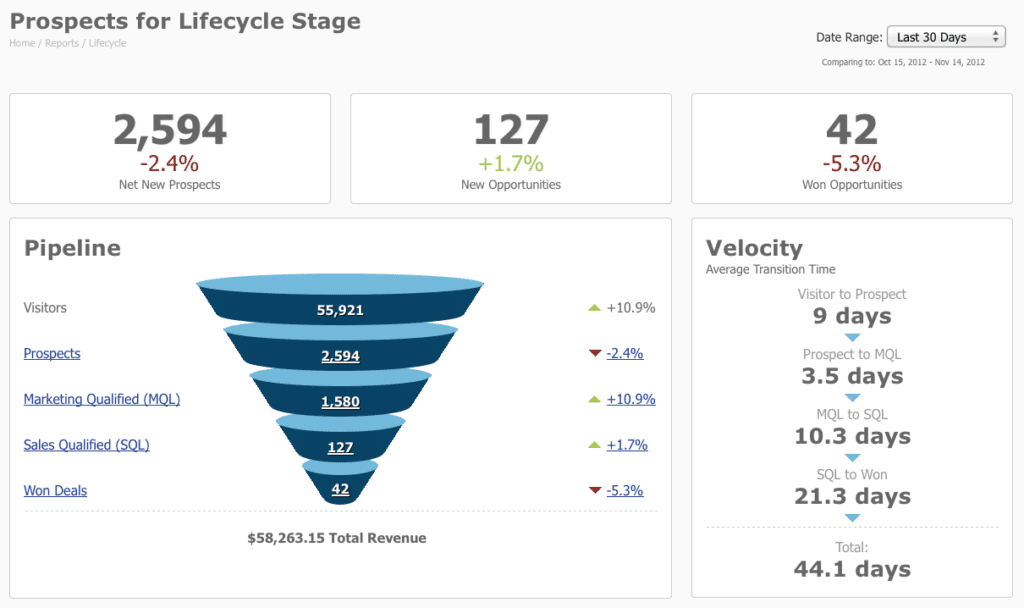Click the blue arrow under Visitor to Prospect

852,339
